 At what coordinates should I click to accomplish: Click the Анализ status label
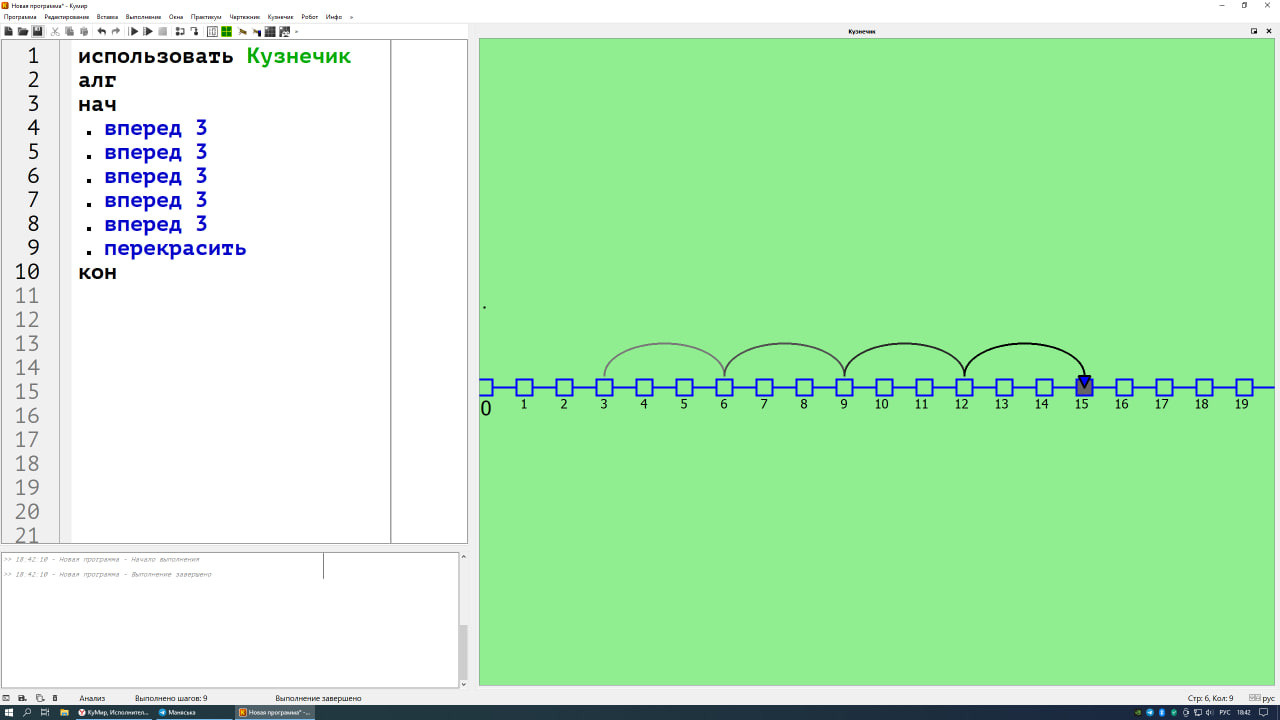[x=92, y=698]
